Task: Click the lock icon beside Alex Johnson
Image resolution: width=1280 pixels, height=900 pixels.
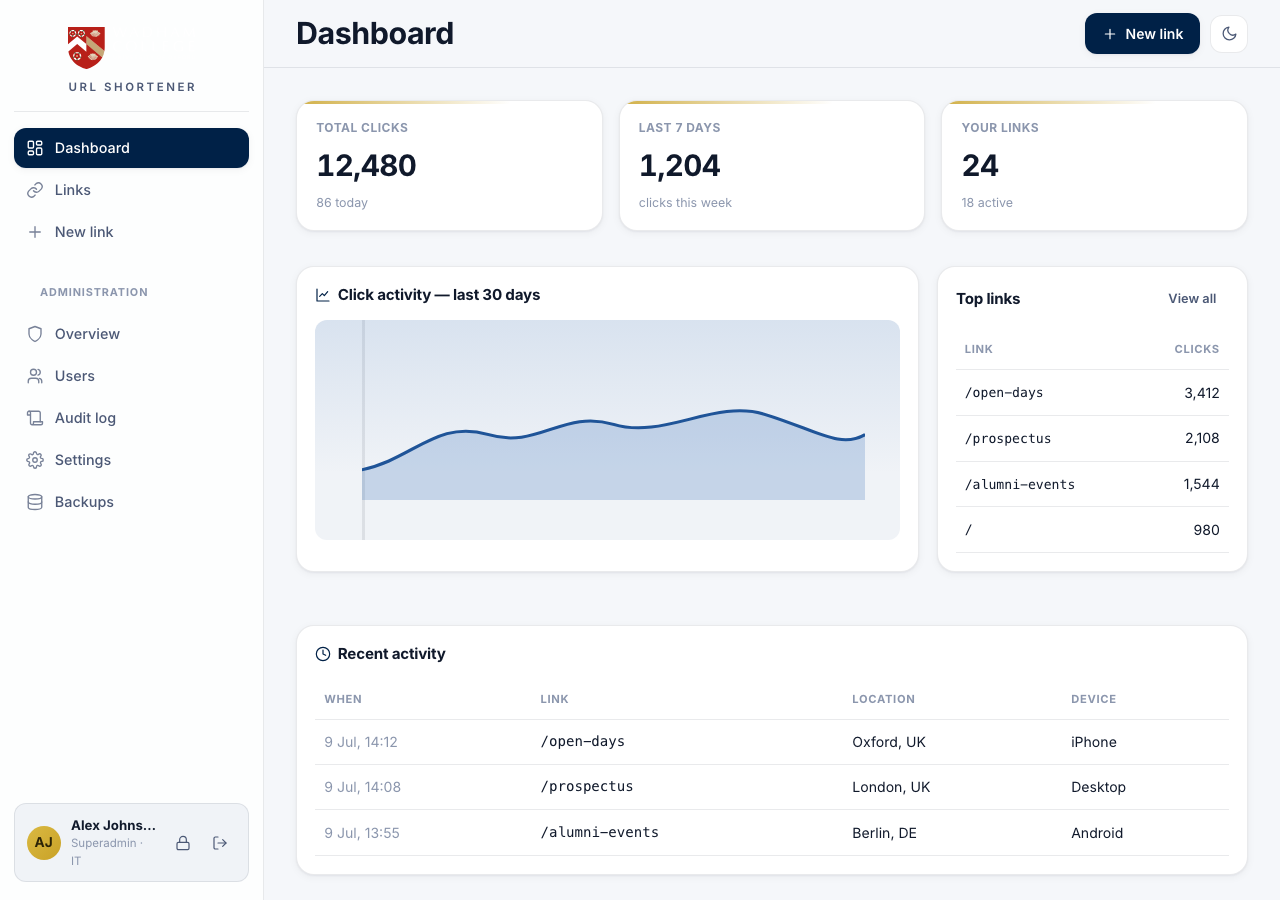Action: click(183, 843)
